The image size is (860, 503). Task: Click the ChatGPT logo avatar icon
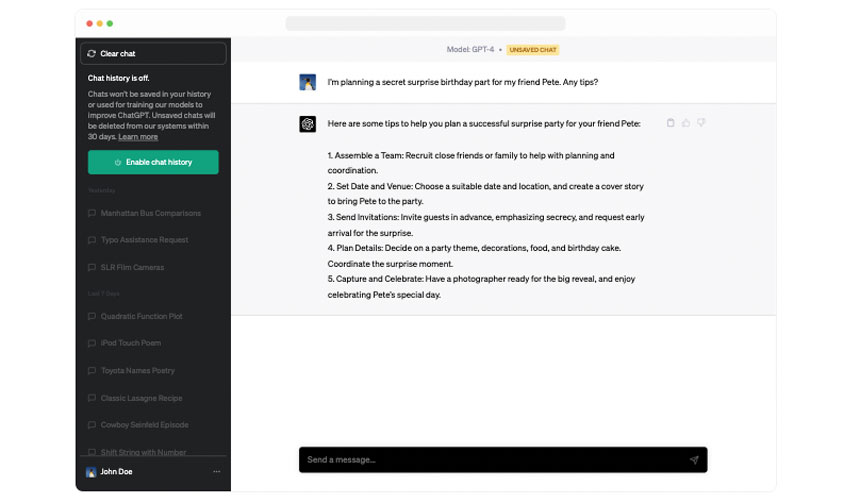pyautogui.click(x=308, y=124)
